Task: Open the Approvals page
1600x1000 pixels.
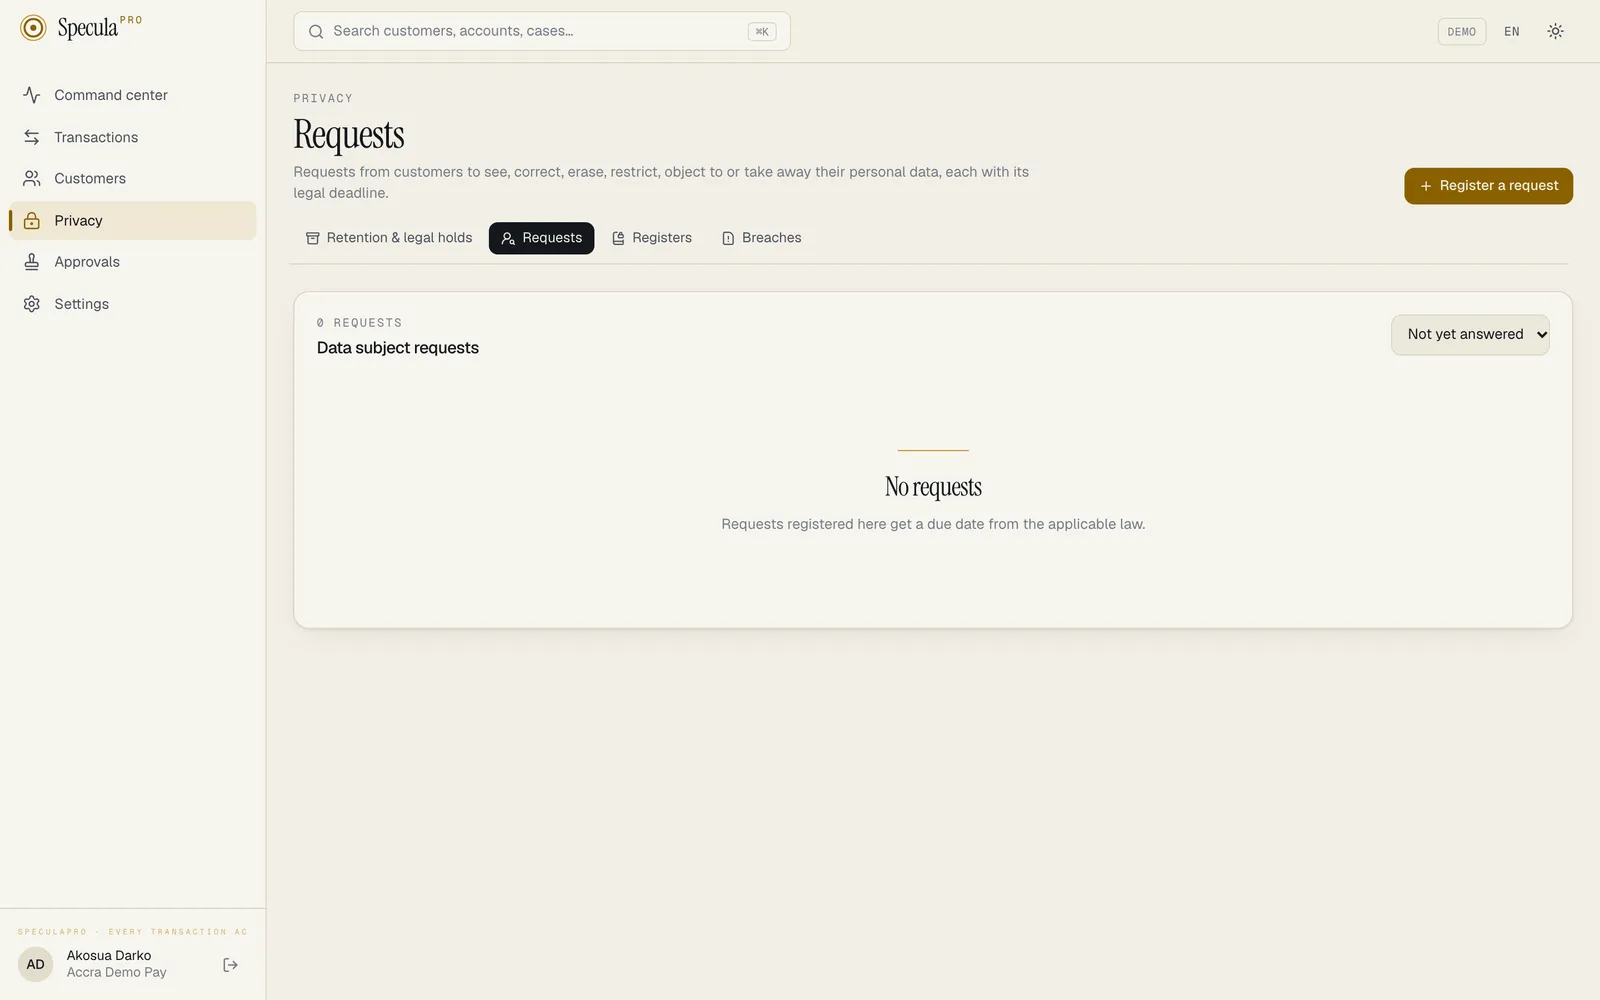Action: [x=133, y=262]
